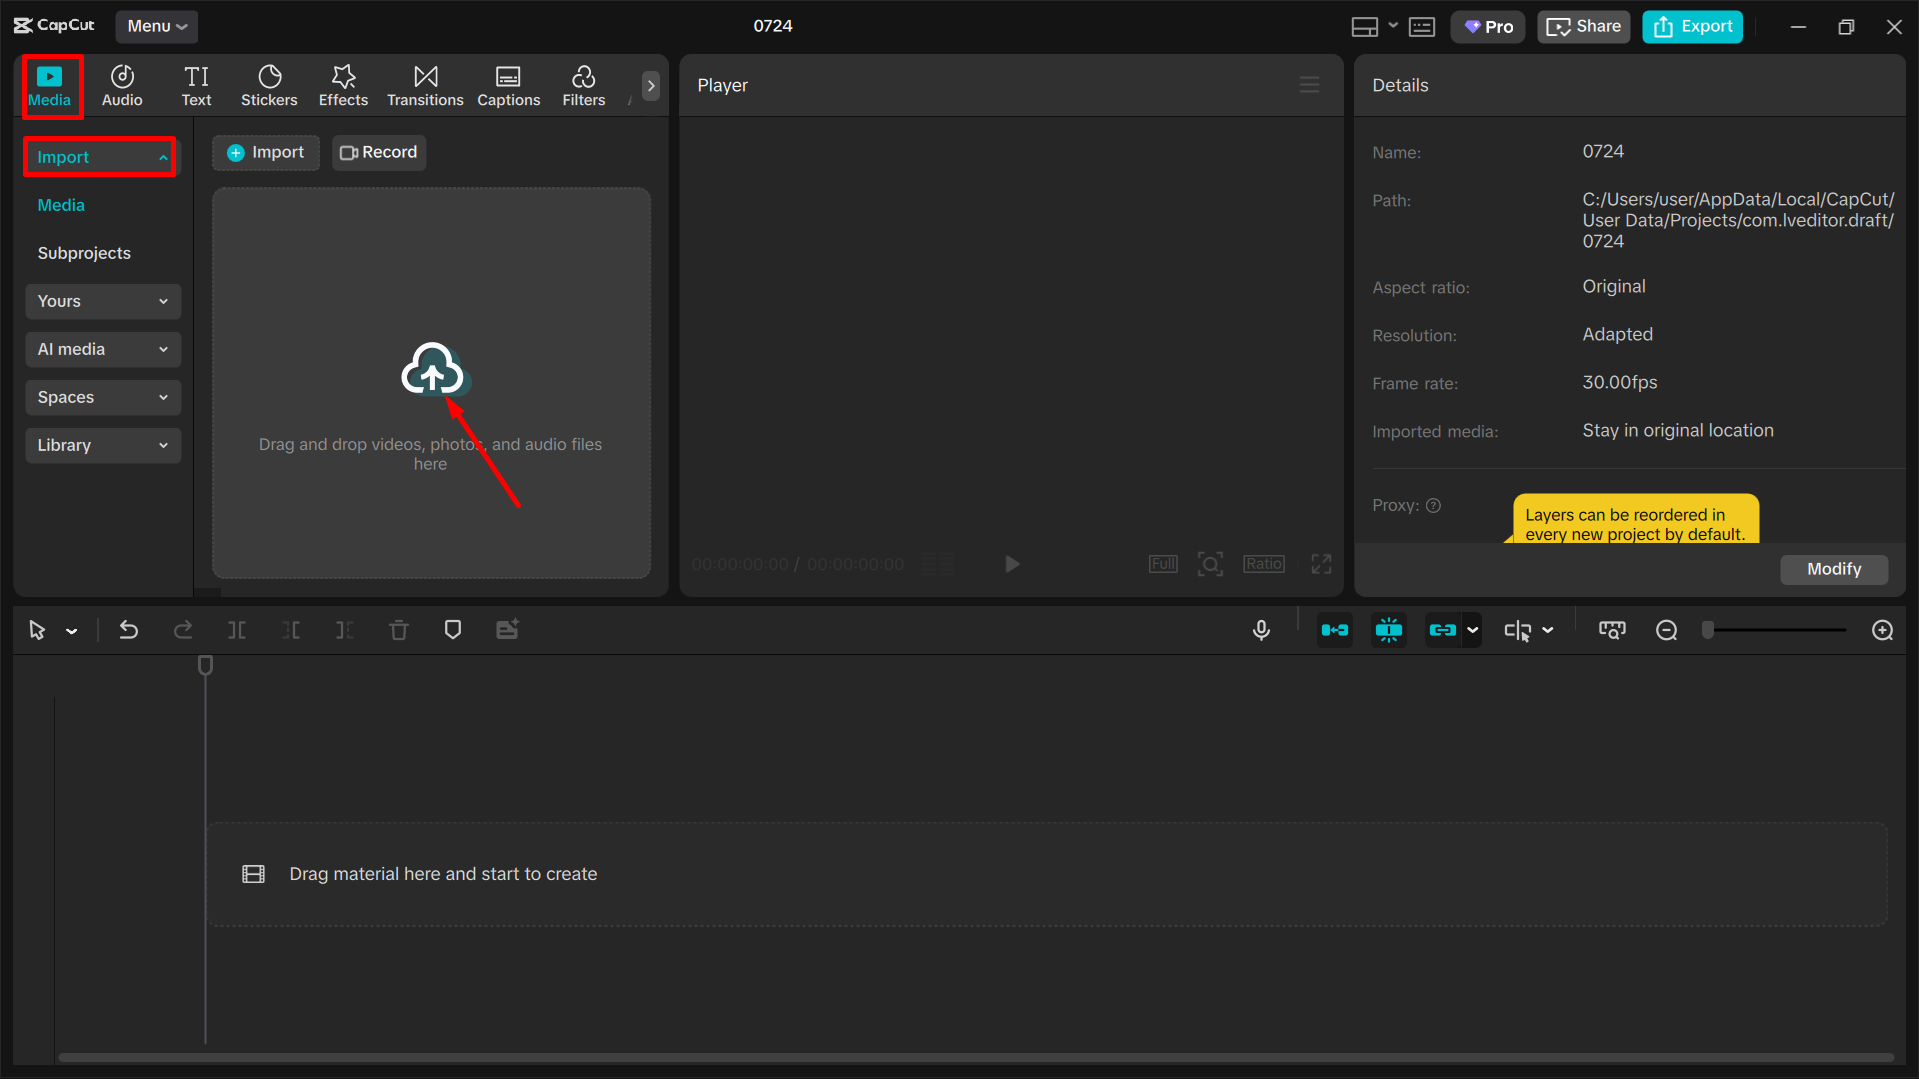Viewport: 1919px width, 1079px height.
Task: Open the Transitions panel
Action: (425, 85)
